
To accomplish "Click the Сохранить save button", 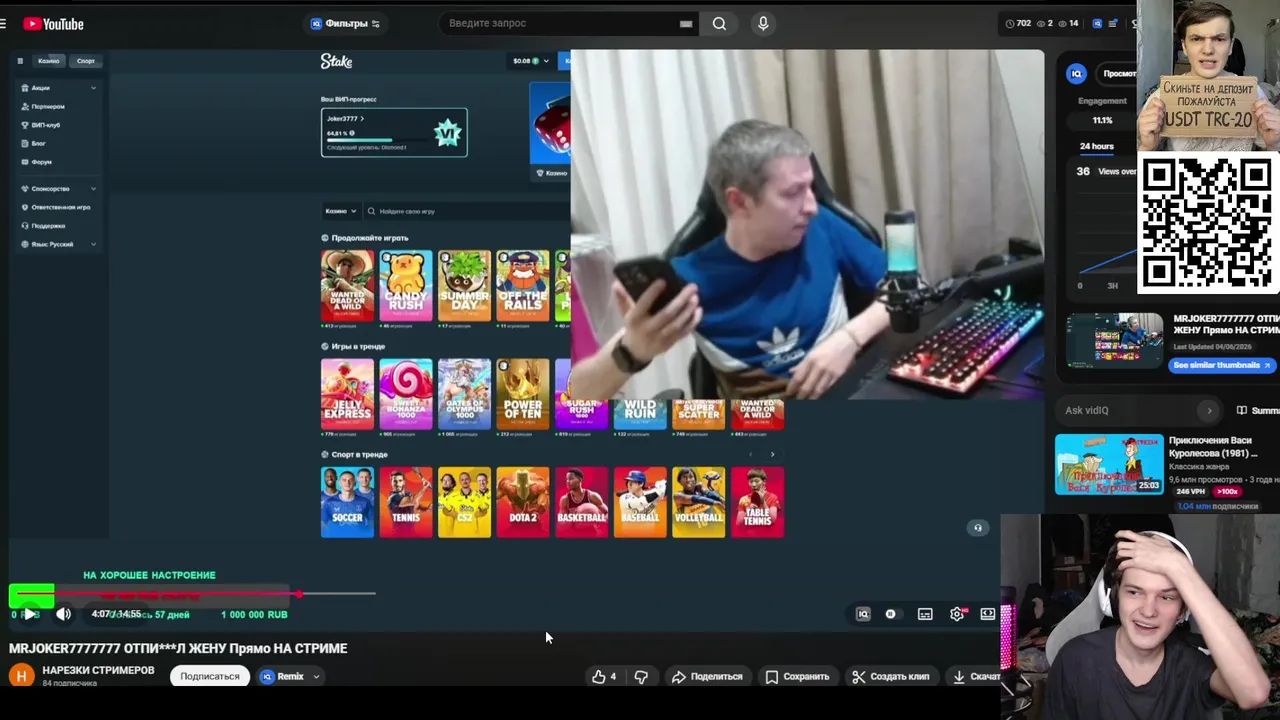I will pos(797,677).
